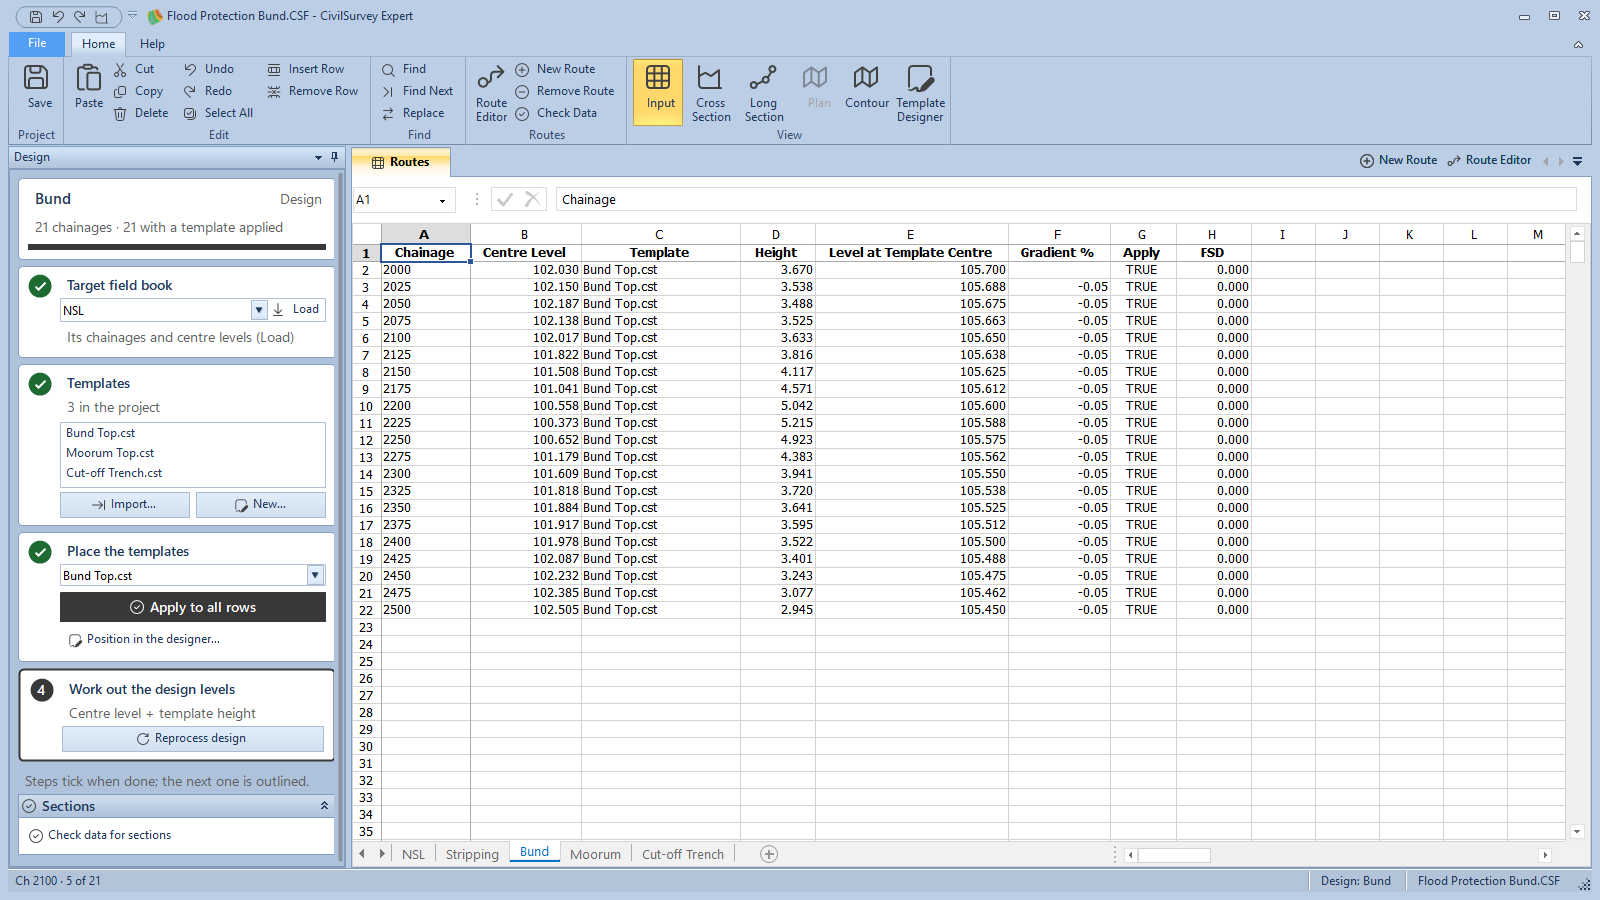This screenshot has height=900, width=1600.
Task: Show the Contour view
Action: tap(866, 88)
